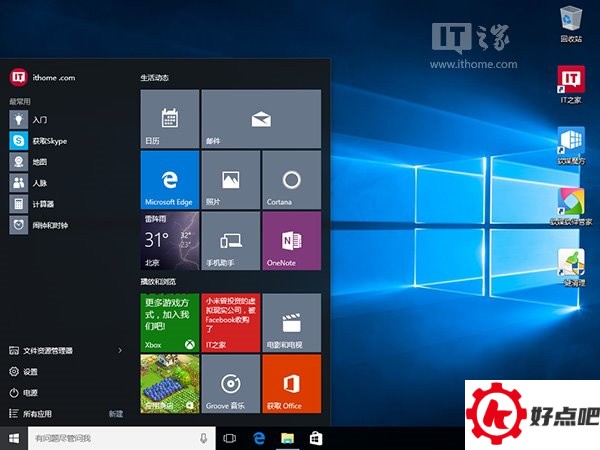Open the 手机助手 tile
The width and height of the screenshot is (600, 450).
[231, 241]
